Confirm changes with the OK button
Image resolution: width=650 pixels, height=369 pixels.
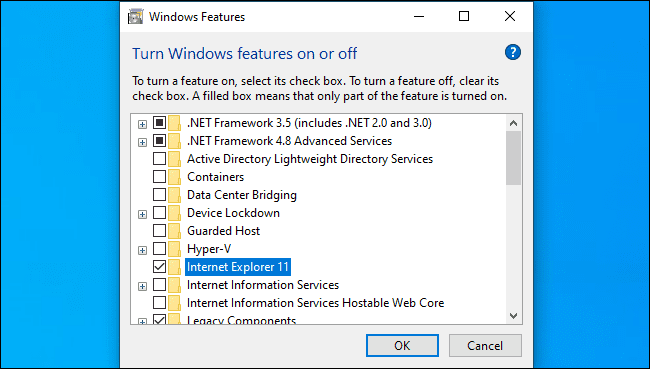[402, 345]
